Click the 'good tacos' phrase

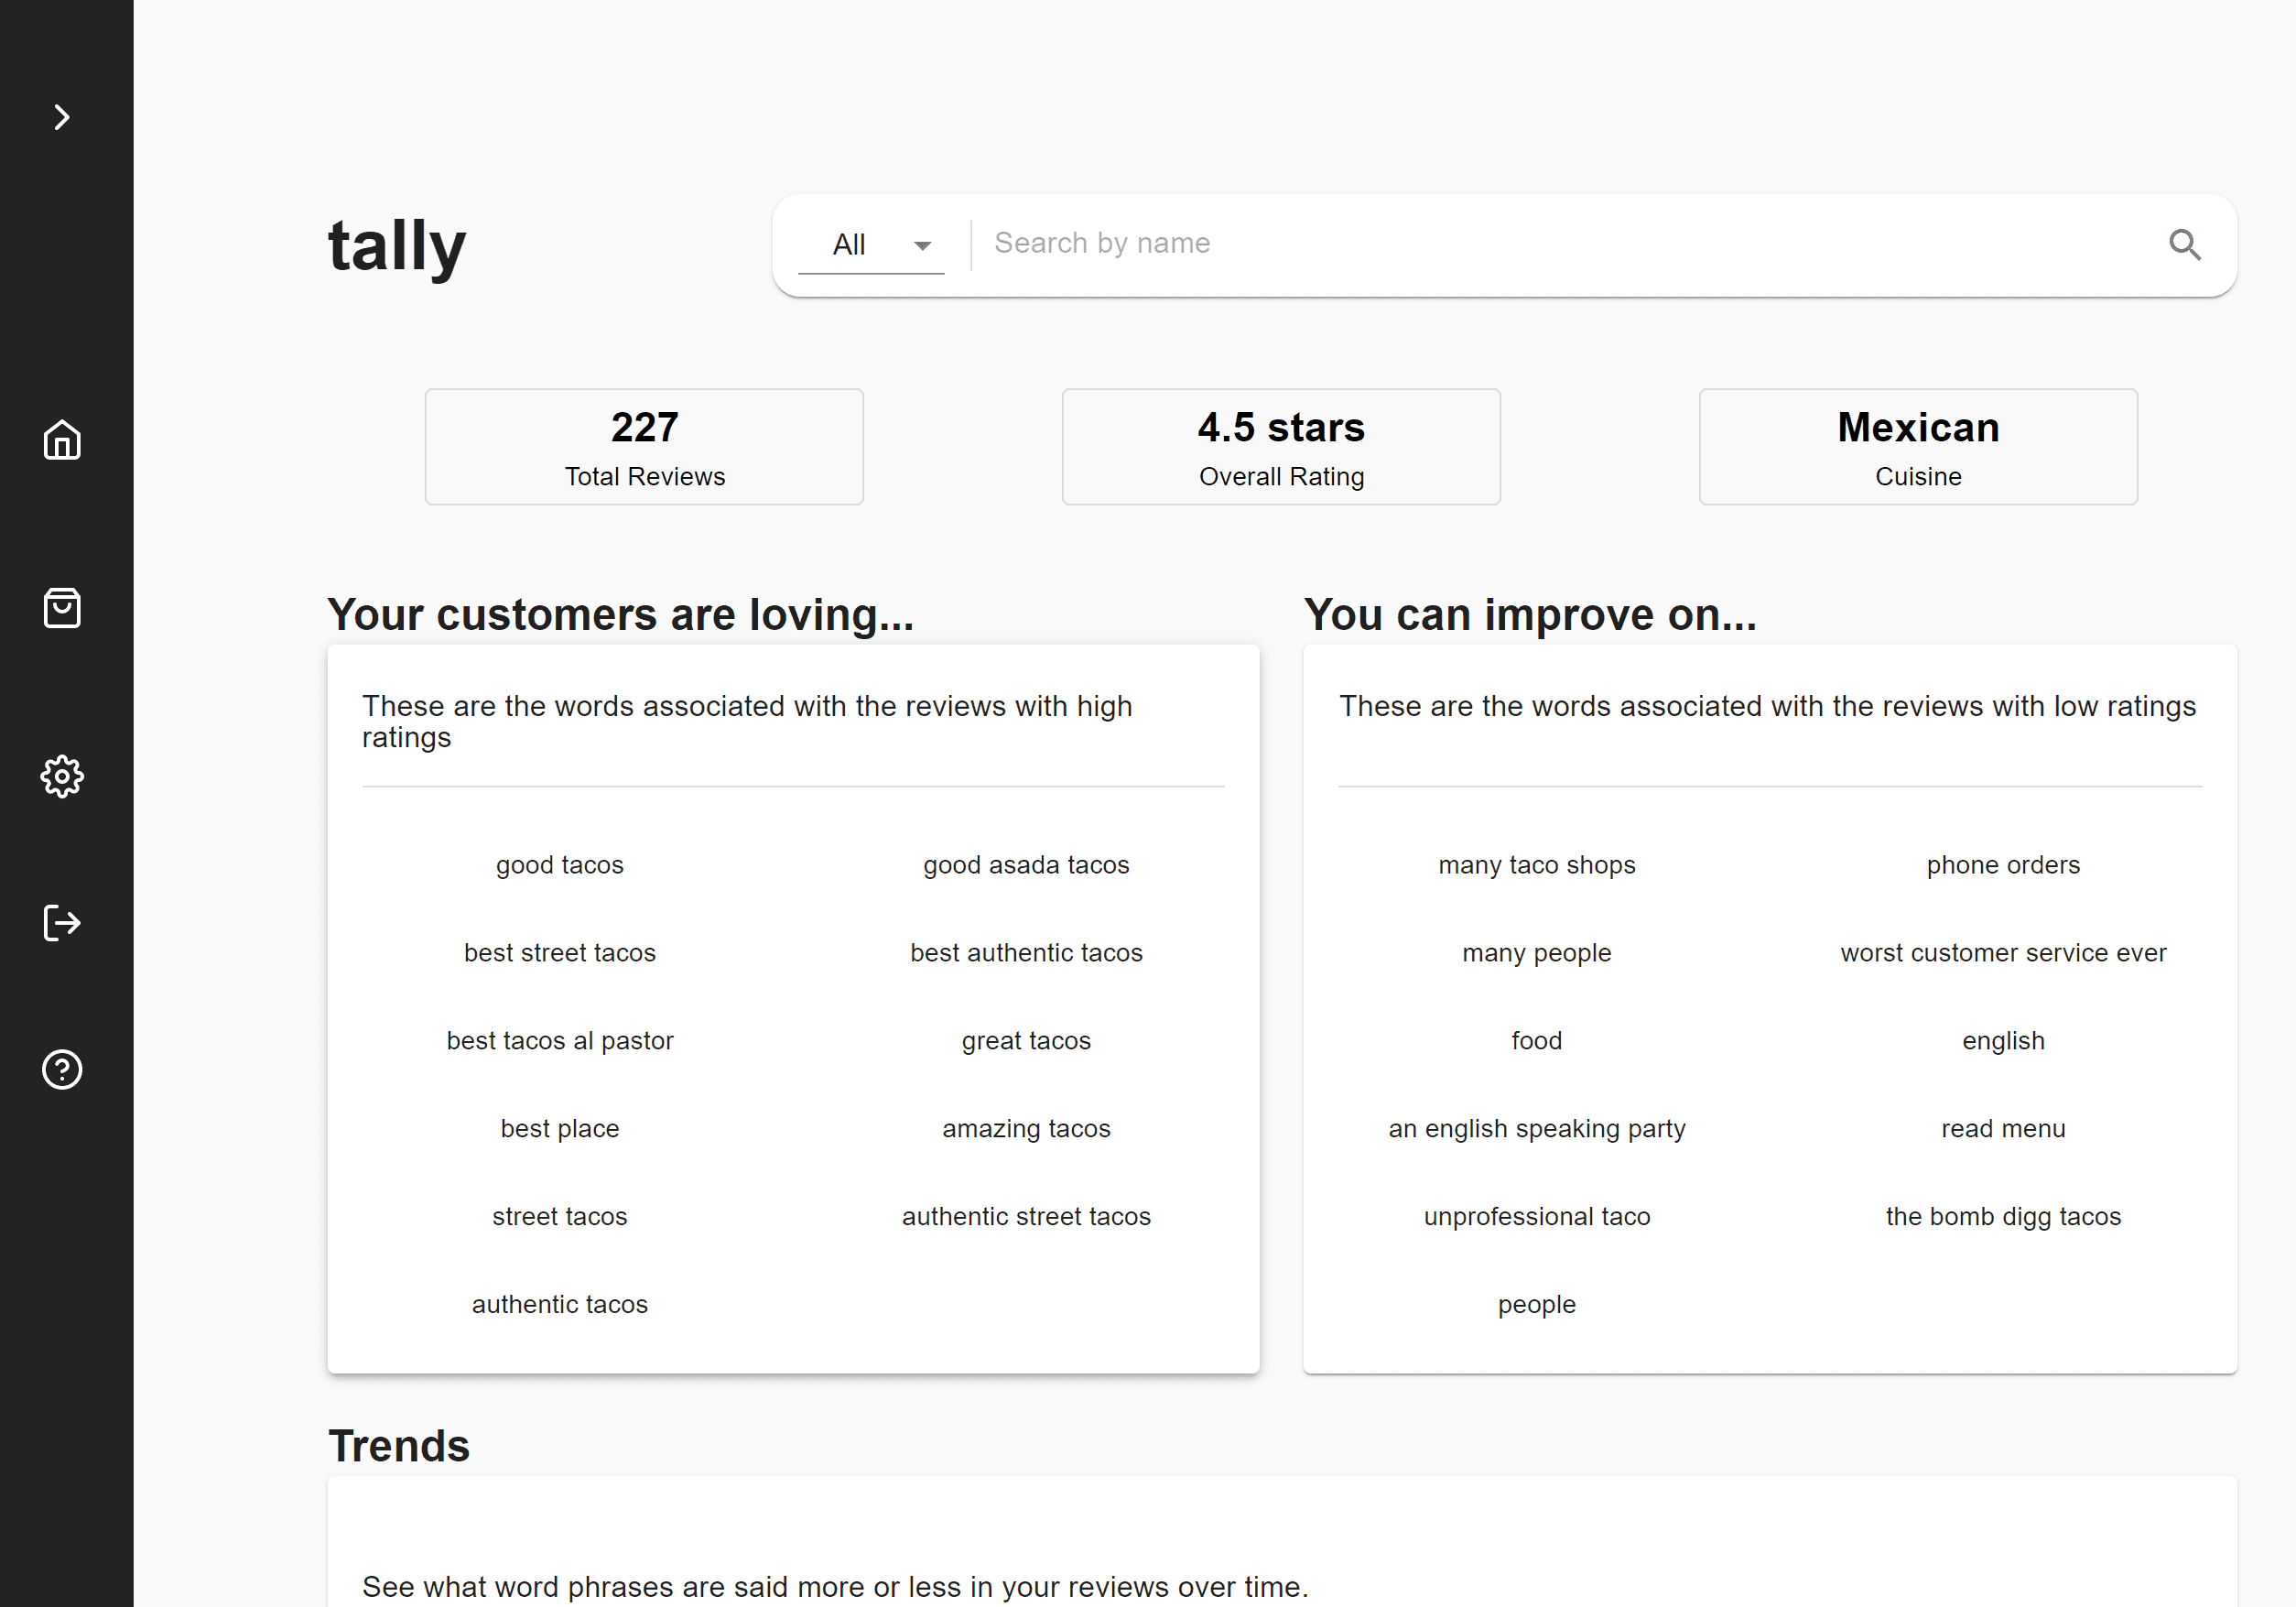560,865
